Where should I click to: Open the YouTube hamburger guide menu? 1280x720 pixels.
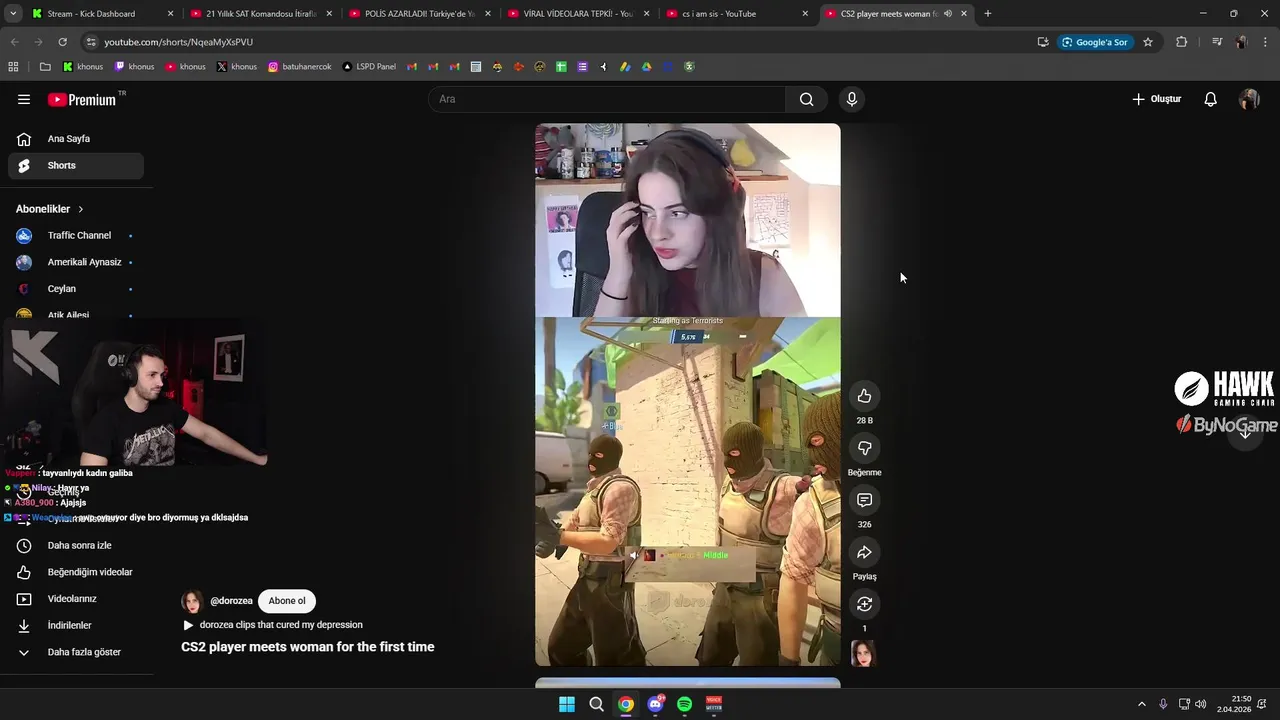[24, 99]
